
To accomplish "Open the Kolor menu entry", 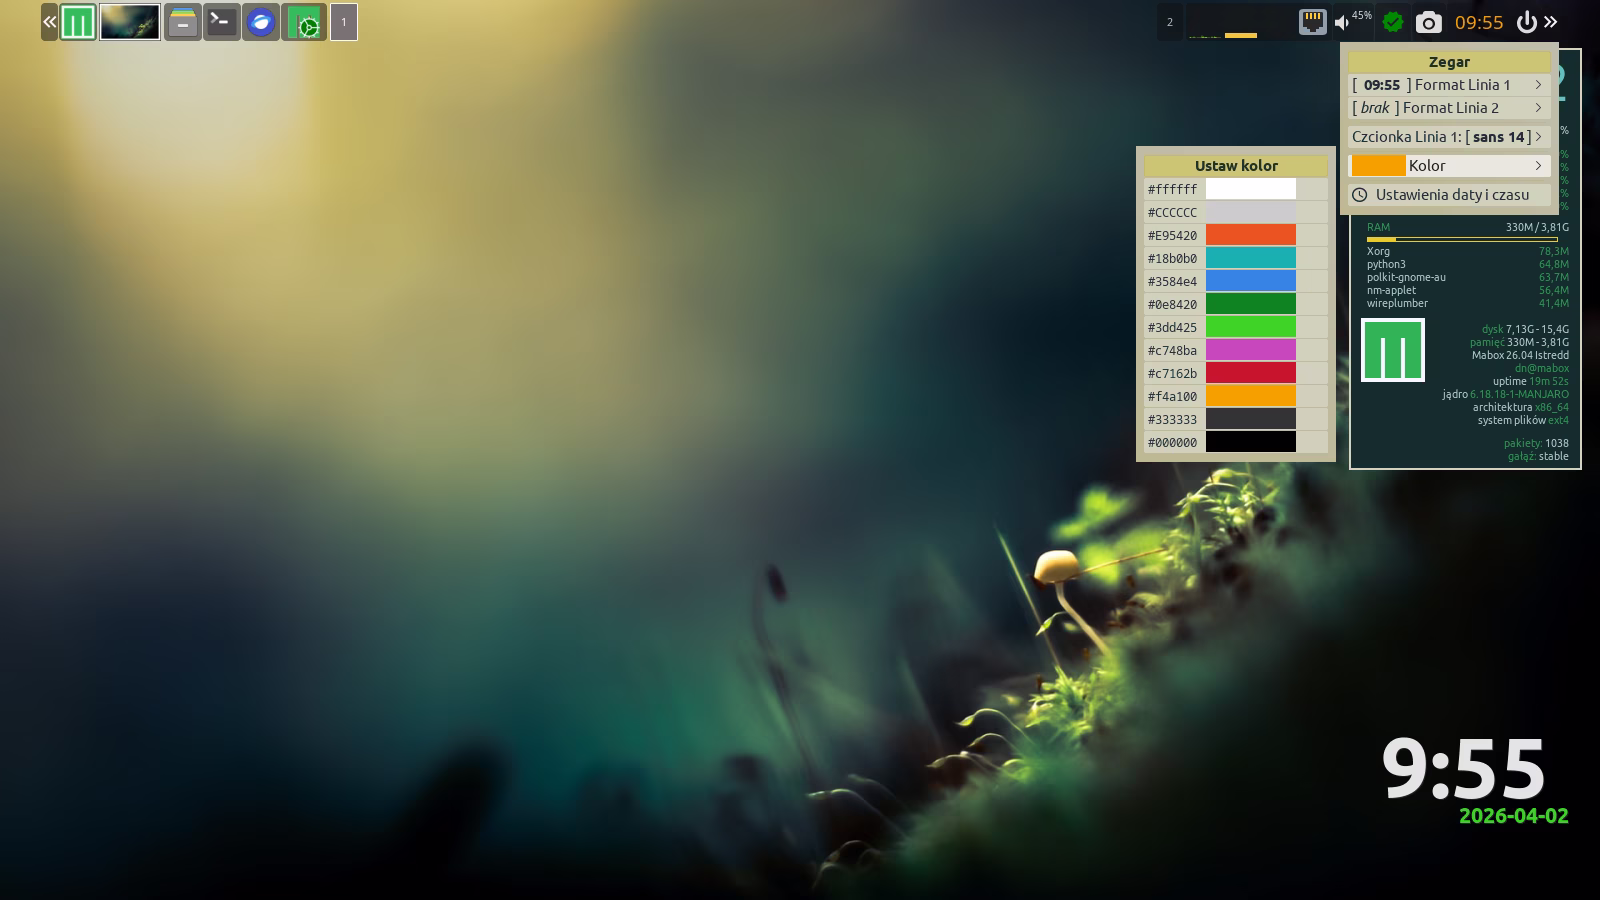I will 1448,166.
